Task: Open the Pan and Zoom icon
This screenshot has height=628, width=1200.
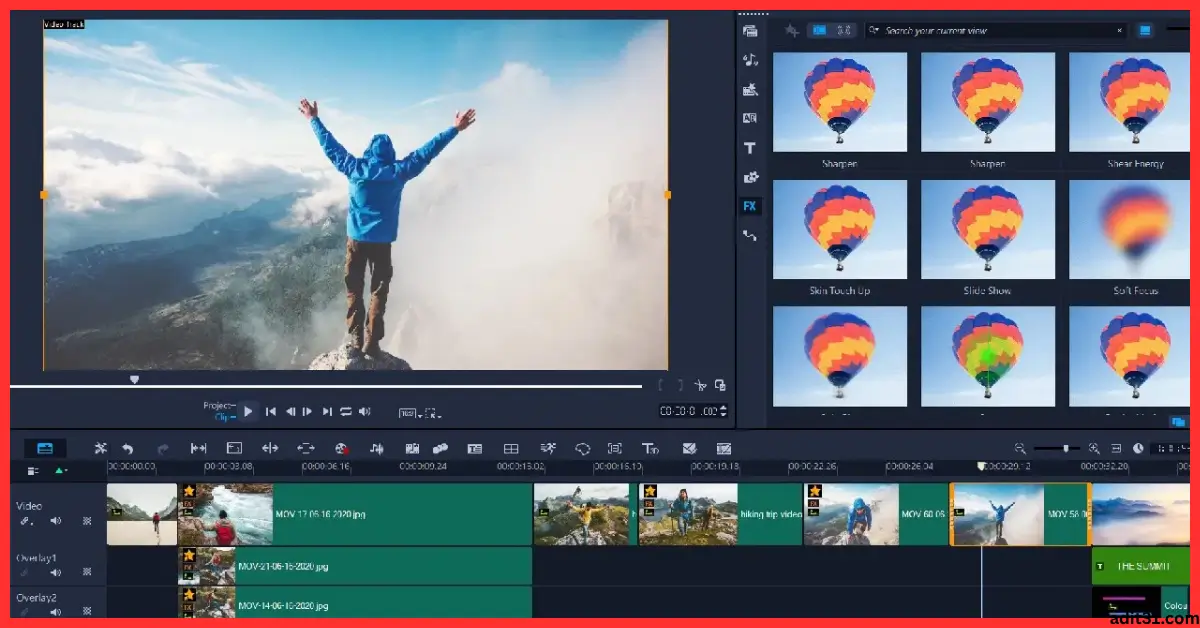Action: click(x=615, y=448)
